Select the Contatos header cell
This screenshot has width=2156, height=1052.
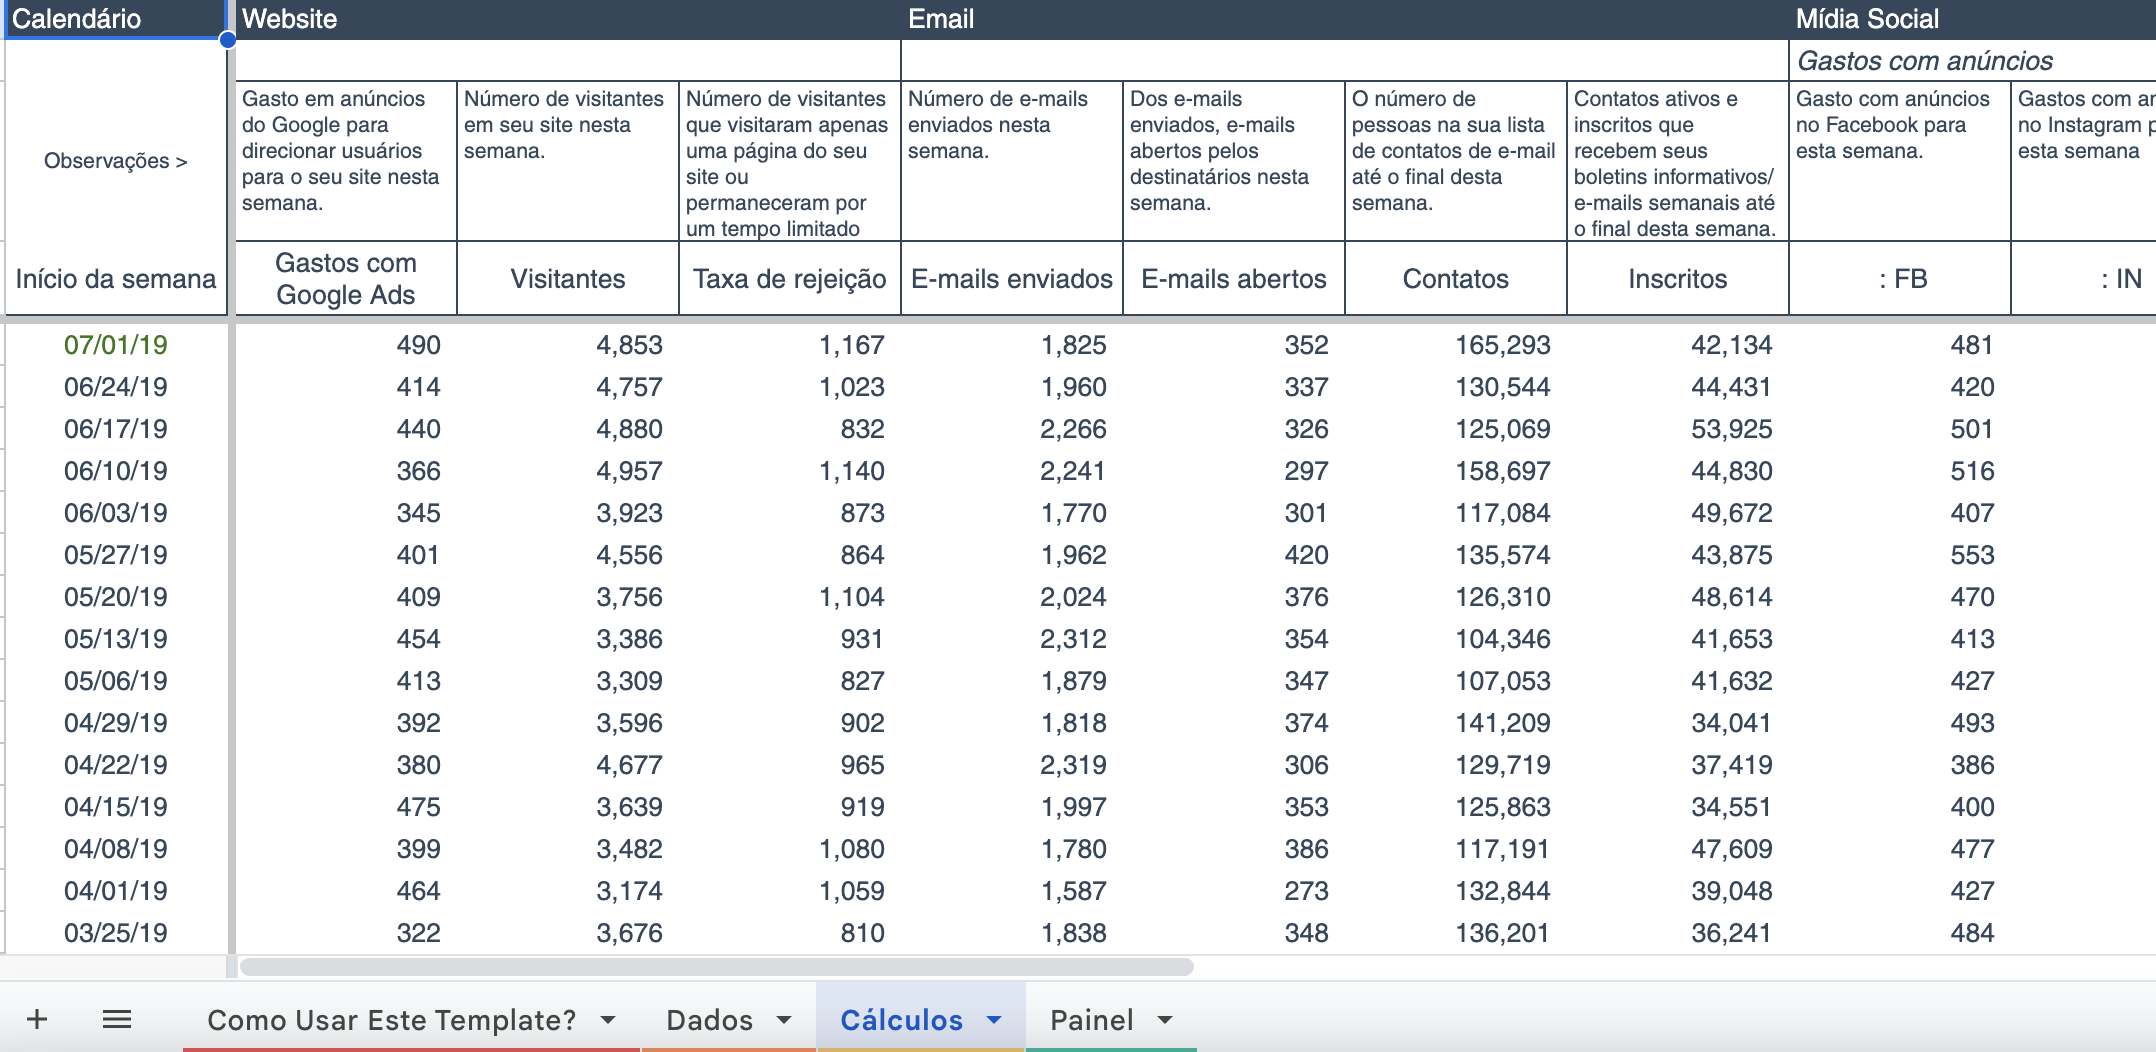(x=1453, y=279)
